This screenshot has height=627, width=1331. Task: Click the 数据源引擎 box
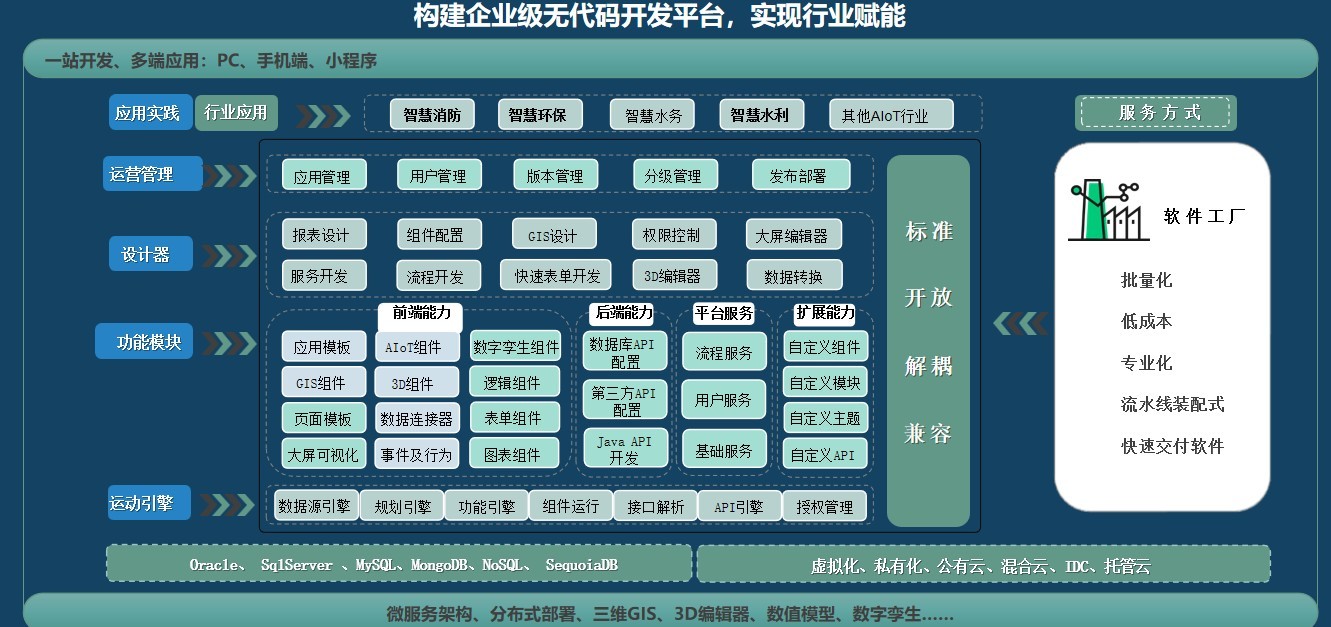[x=315, y=506]
